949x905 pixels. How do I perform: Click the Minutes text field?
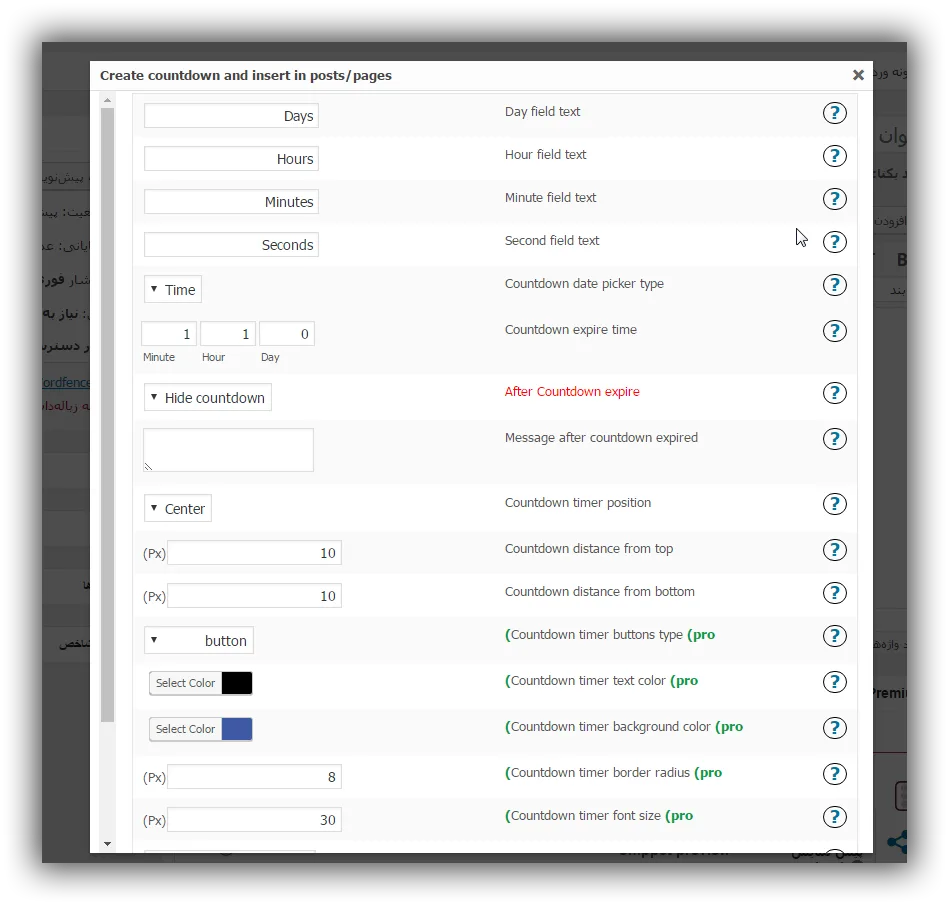[231, 202]
